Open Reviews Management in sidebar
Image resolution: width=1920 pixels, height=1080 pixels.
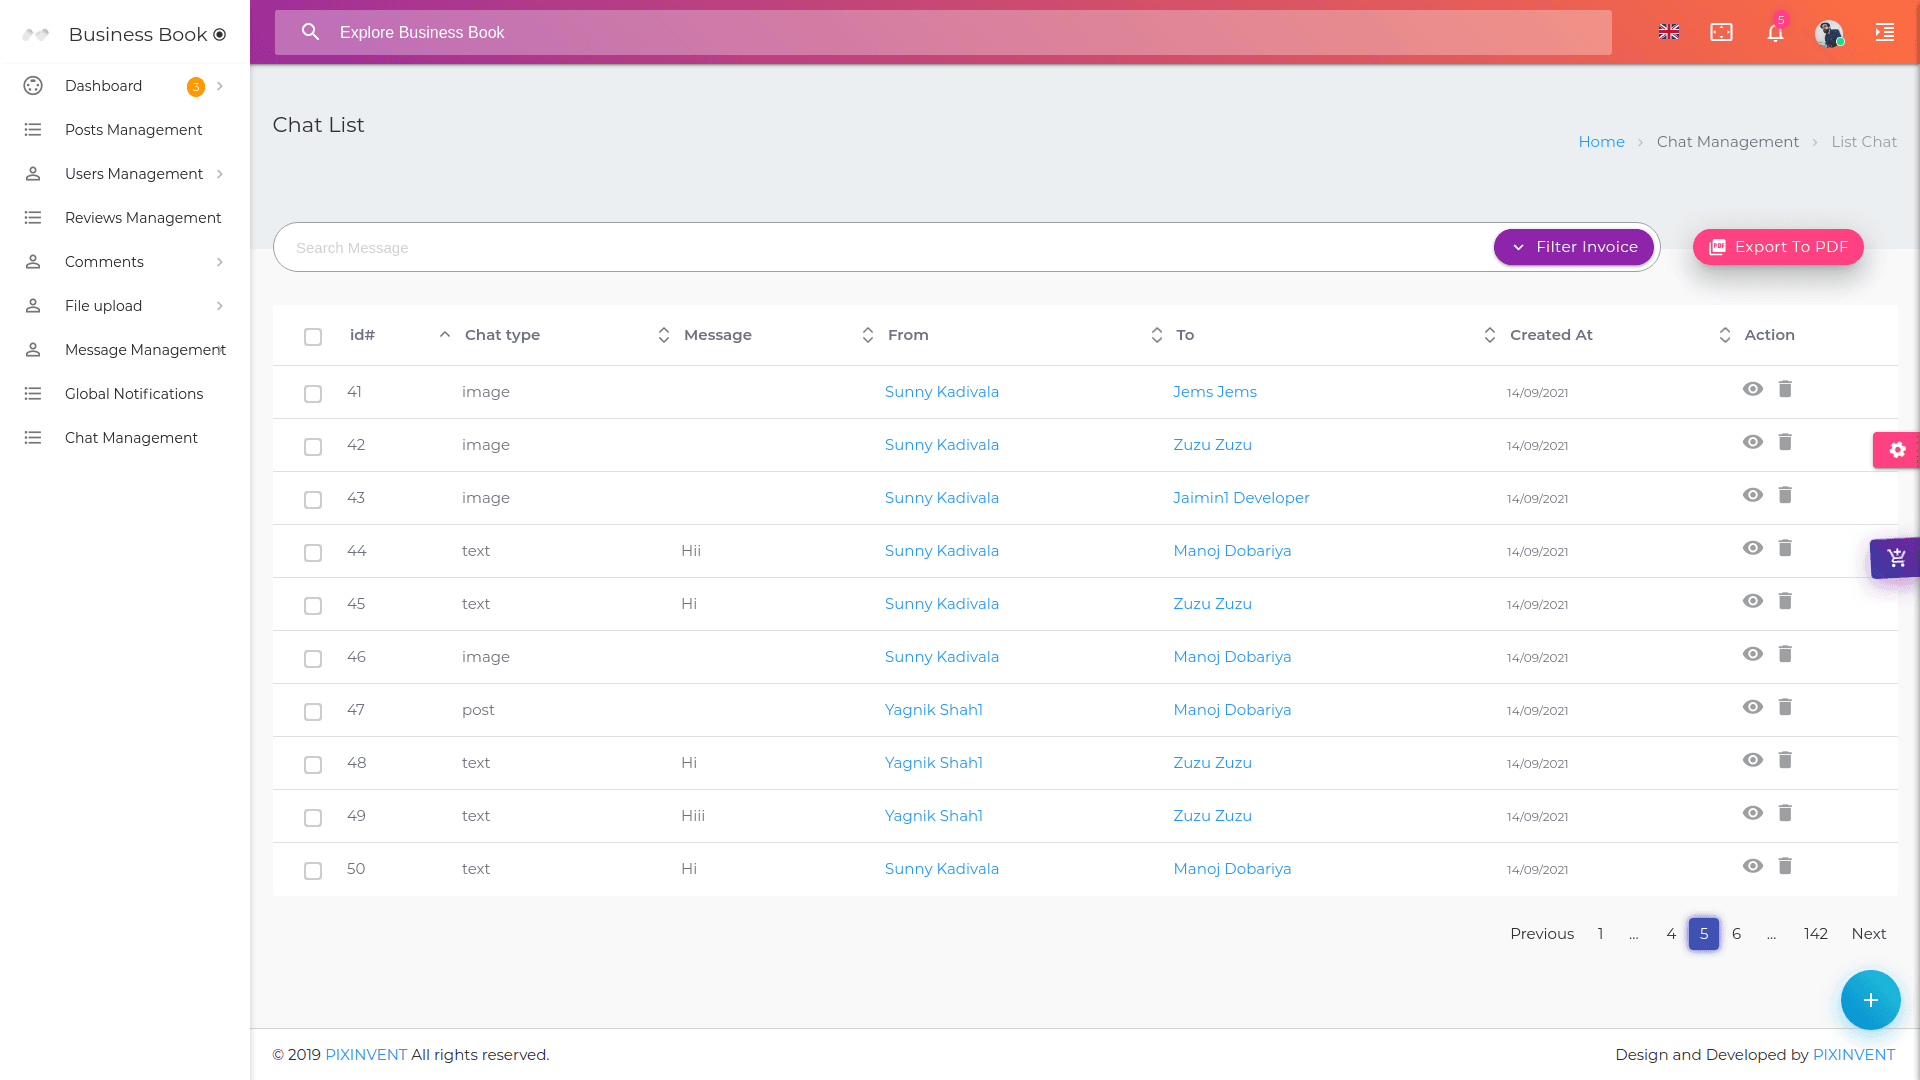[x=142, y=218]
